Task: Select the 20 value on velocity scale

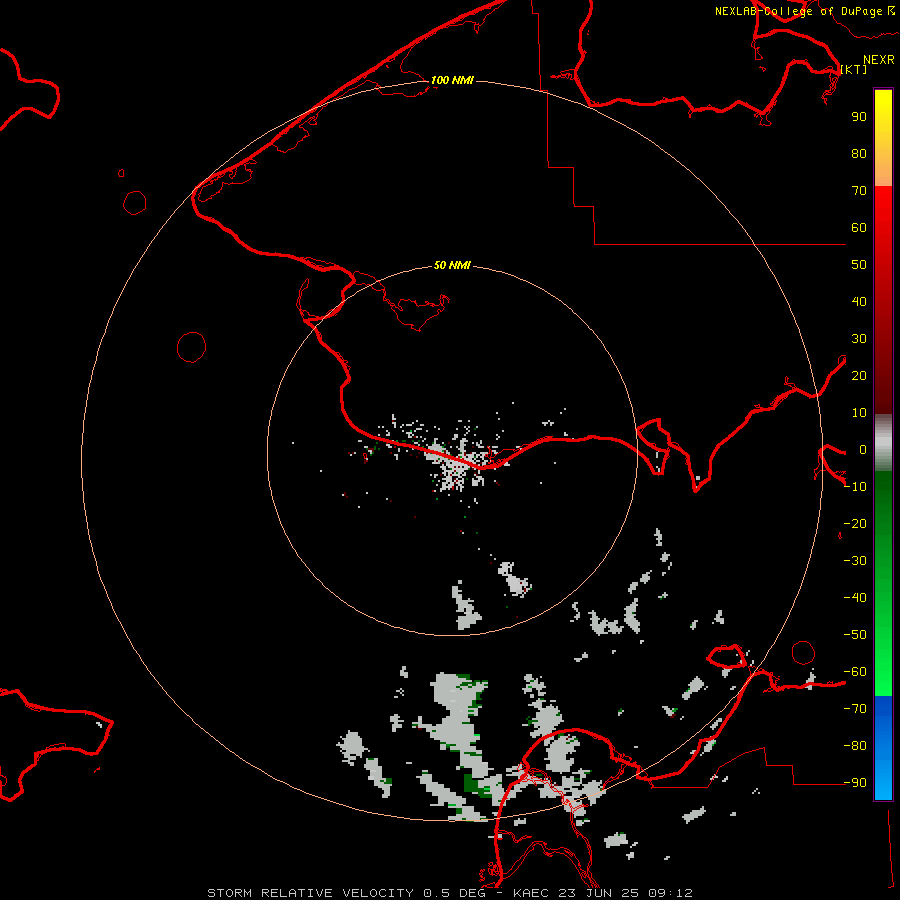Action: (x=859, y=375)
